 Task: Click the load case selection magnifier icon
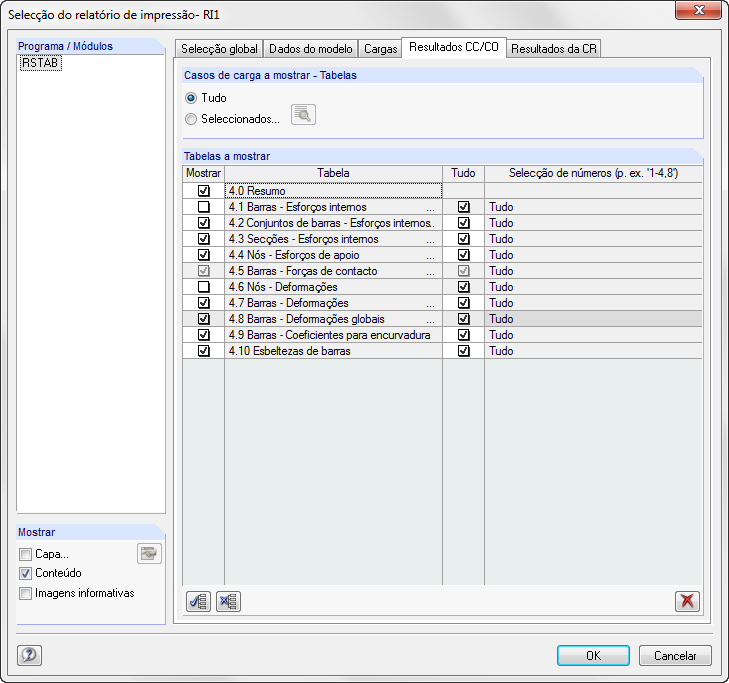click(303, 115)
